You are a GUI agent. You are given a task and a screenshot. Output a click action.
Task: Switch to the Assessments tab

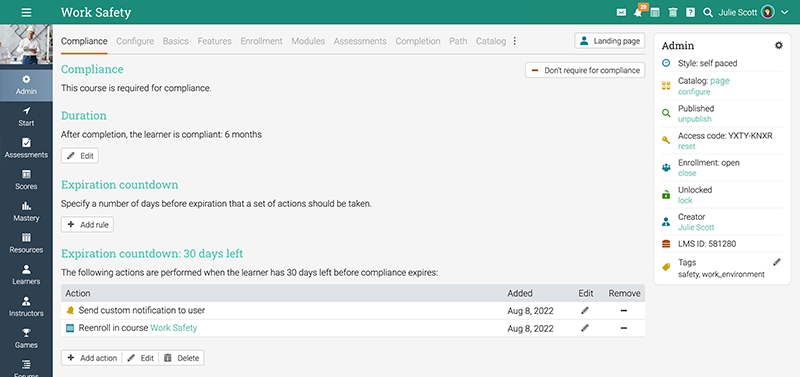(x=360, y=41)
